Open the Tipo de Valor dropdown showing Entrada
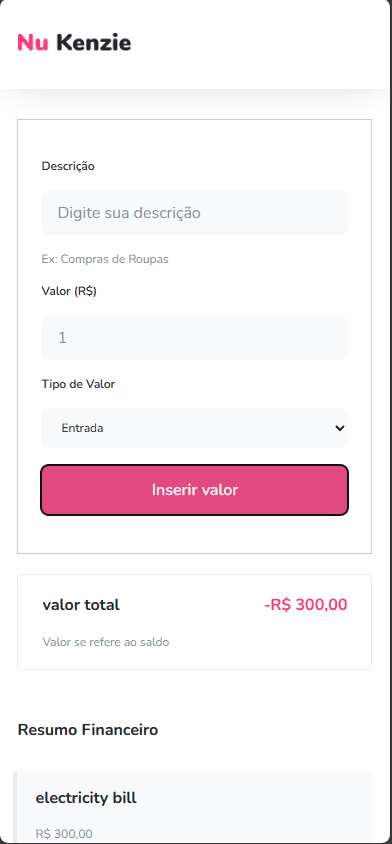Viewport: 392px width, 844px height. tap(194, 428)
